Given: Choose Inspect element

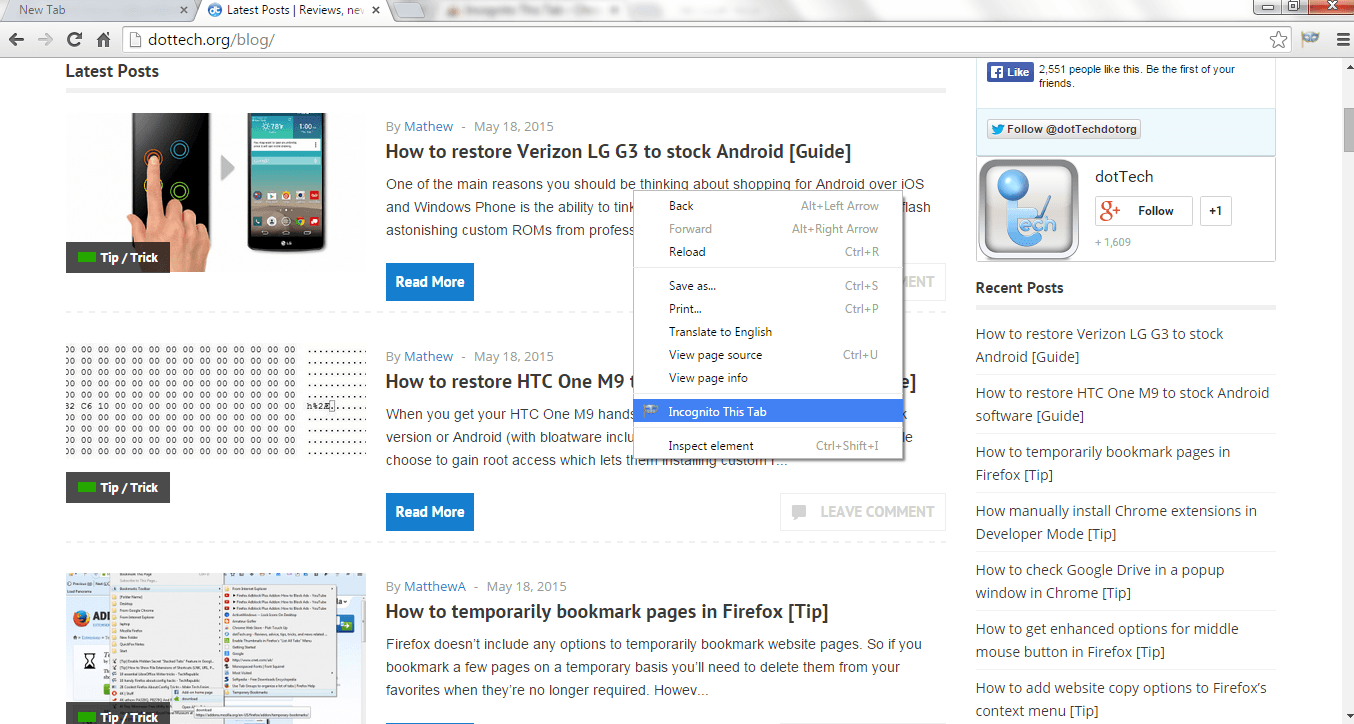Looking at the screenshot, I should 768,446.
